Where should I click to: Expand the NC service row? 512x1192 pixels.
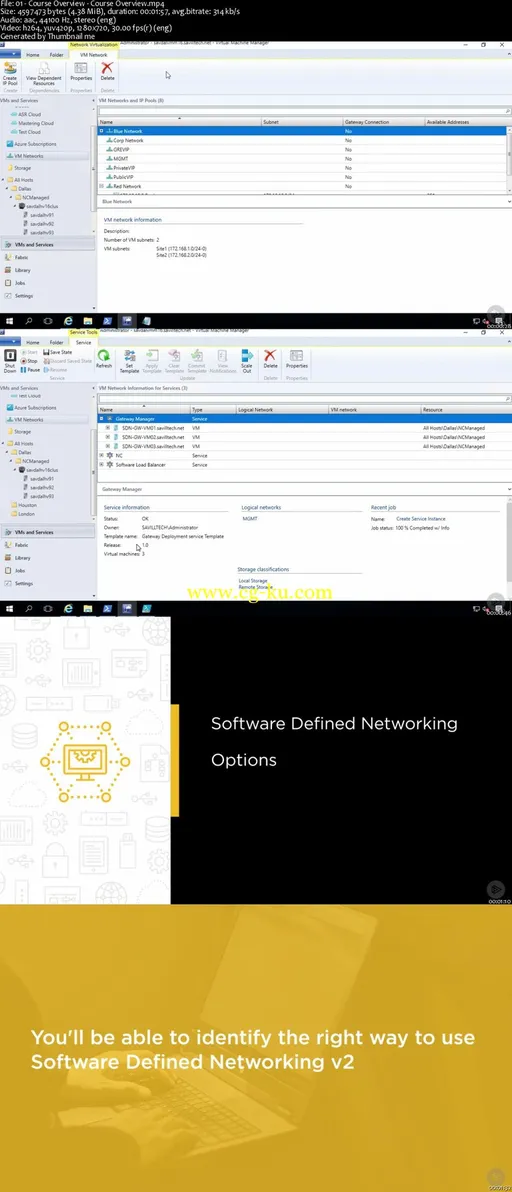(x=101, y=455)
